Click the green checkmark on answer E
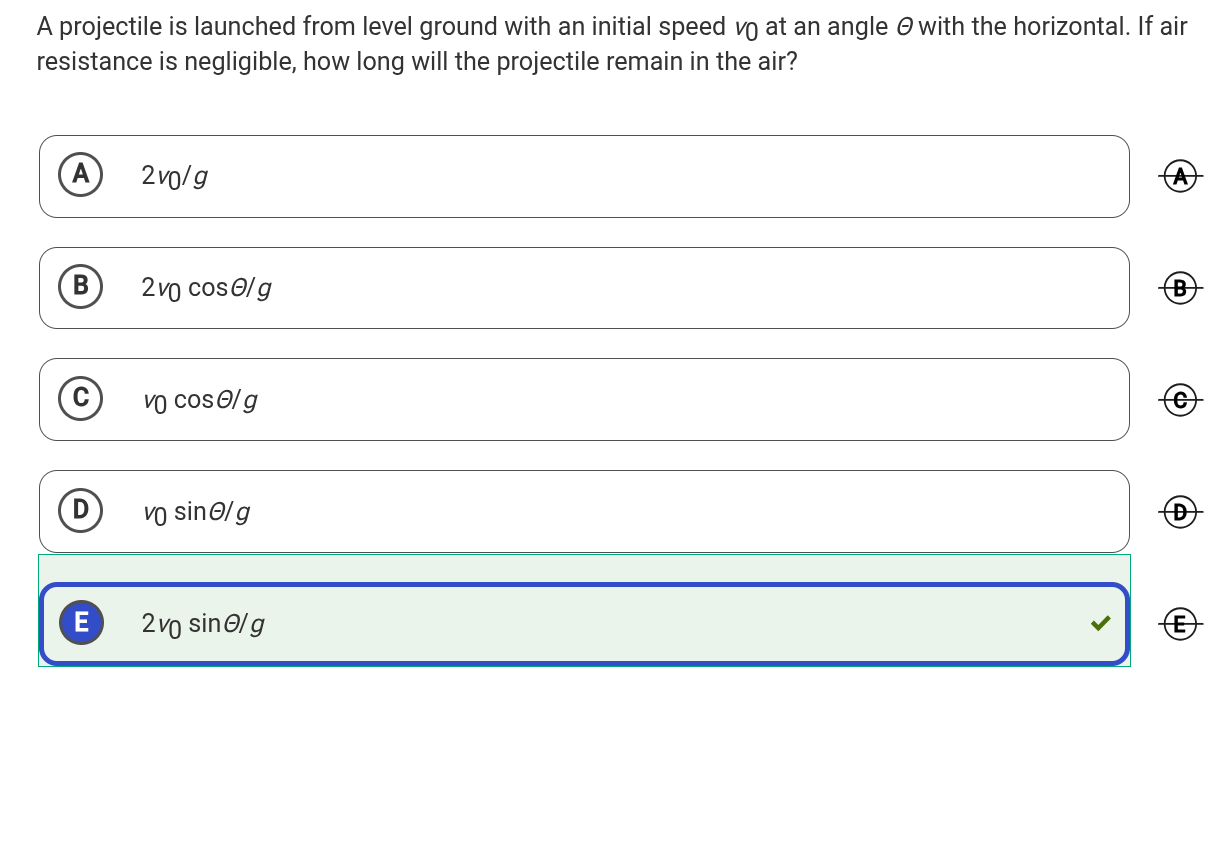 pyautogui.click(x=1100, y=624)
